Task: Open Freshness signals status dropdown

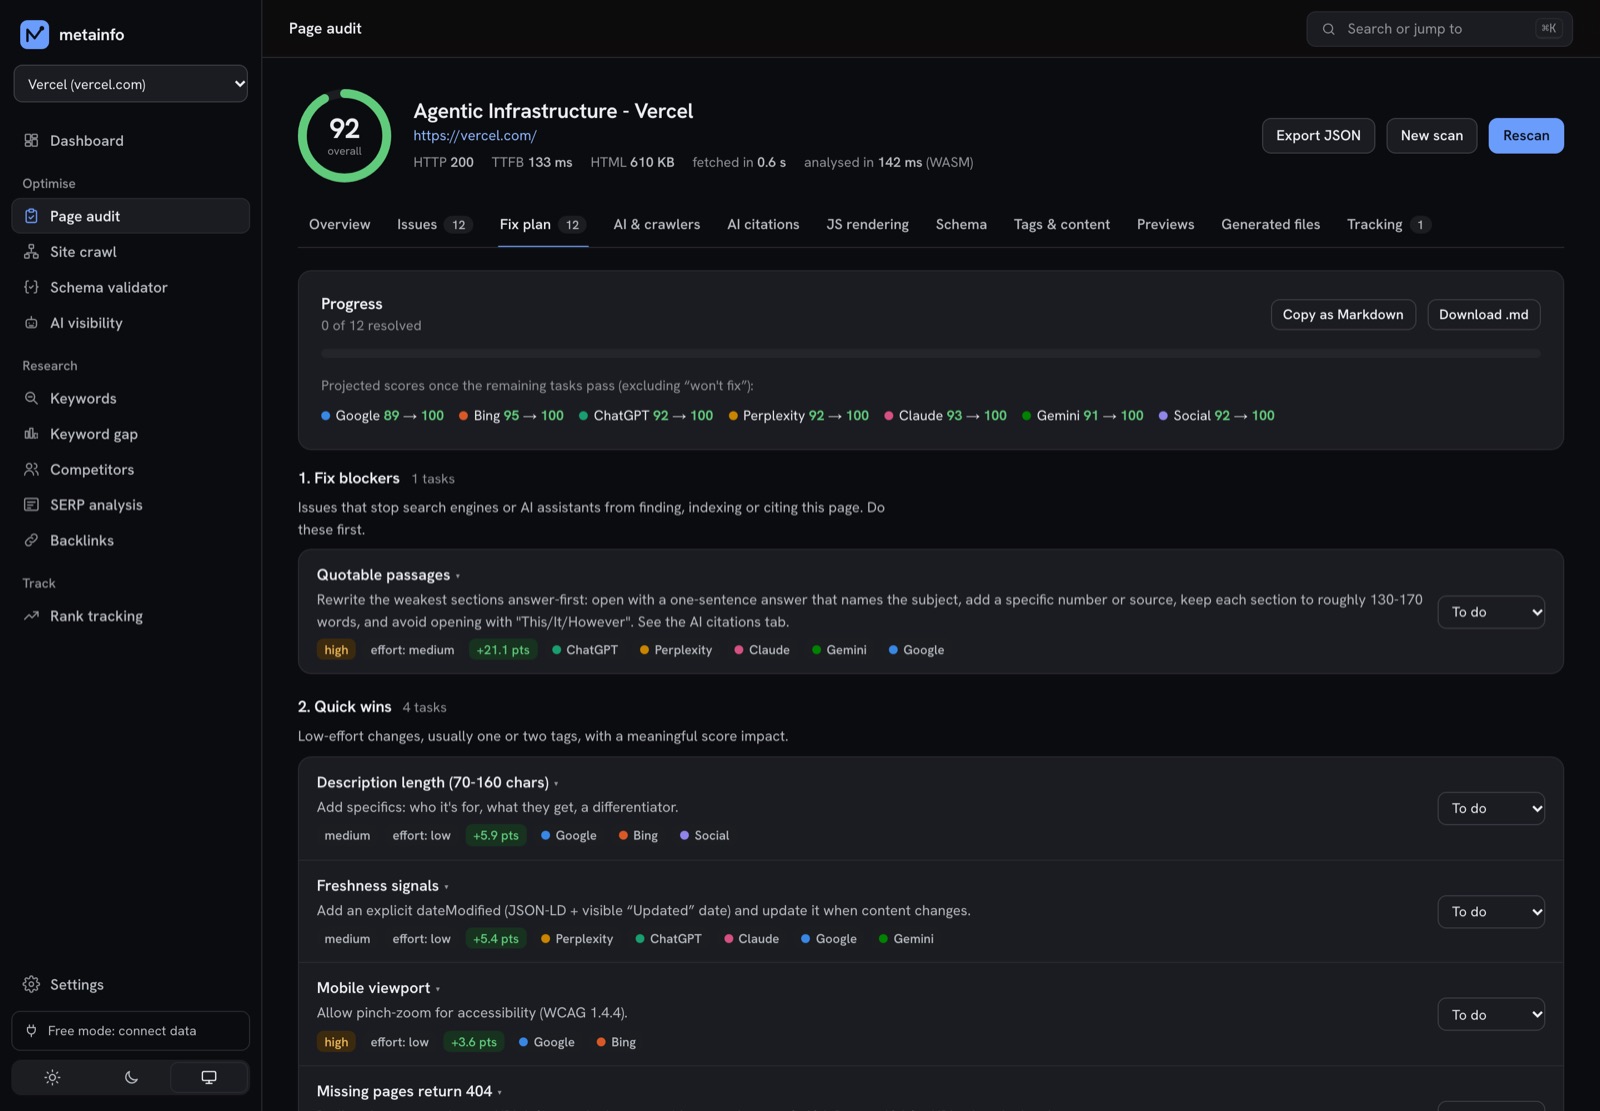Action: pyautogui.click(x=1491, y=912)
